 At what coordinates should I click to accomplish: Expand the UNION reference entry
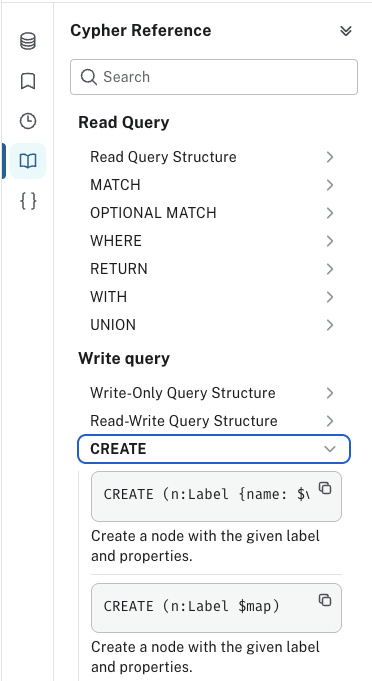pos(214,325)
